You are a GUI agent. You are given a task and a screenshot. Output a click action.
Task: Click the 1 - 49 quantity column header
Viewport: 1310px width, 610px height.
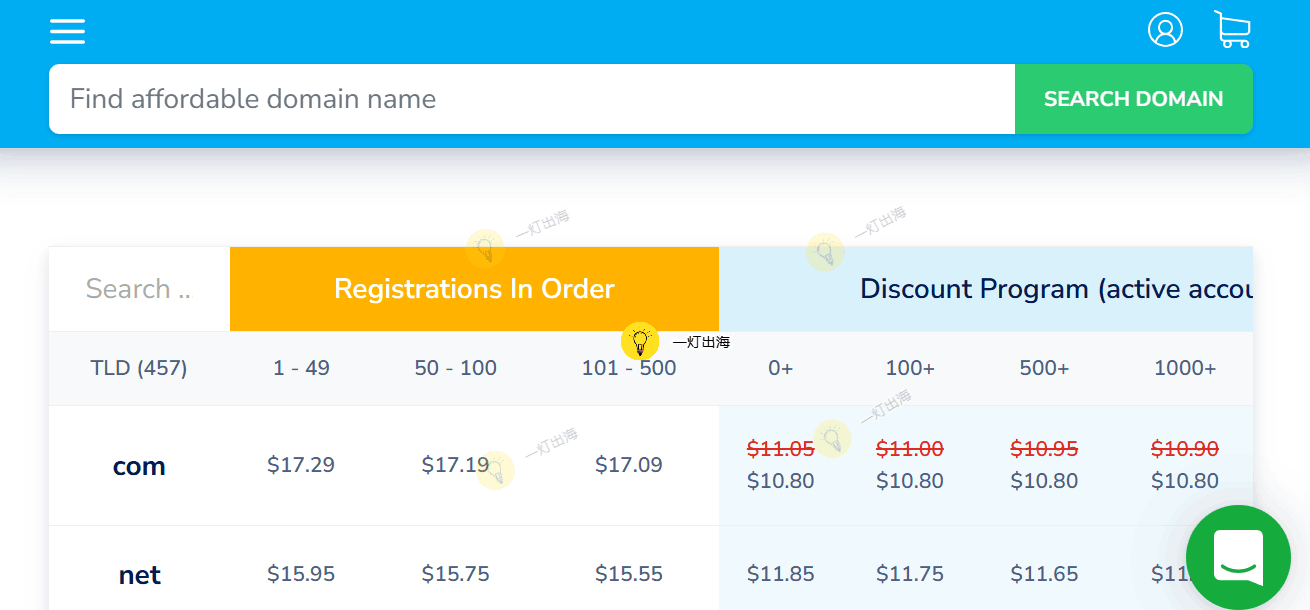[301, 368]
